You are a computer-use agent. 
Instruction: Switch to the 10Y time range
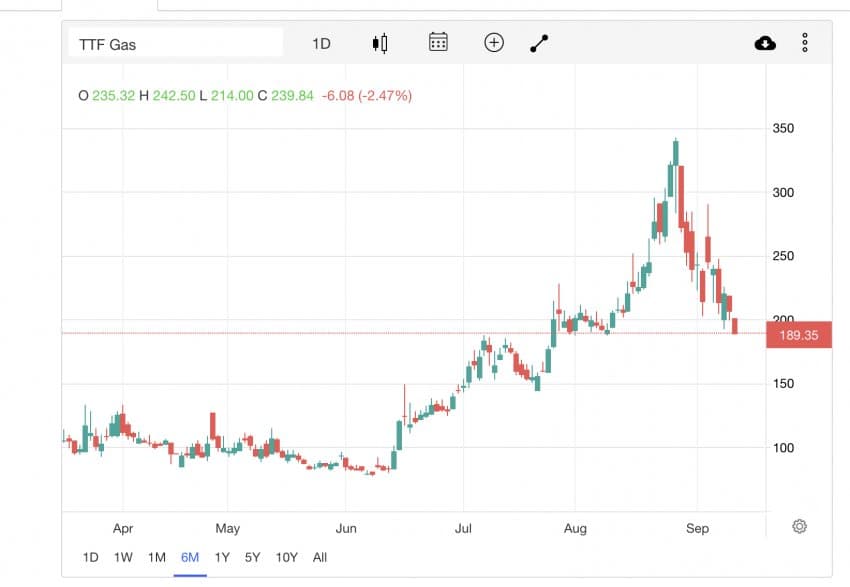point(286,557)
